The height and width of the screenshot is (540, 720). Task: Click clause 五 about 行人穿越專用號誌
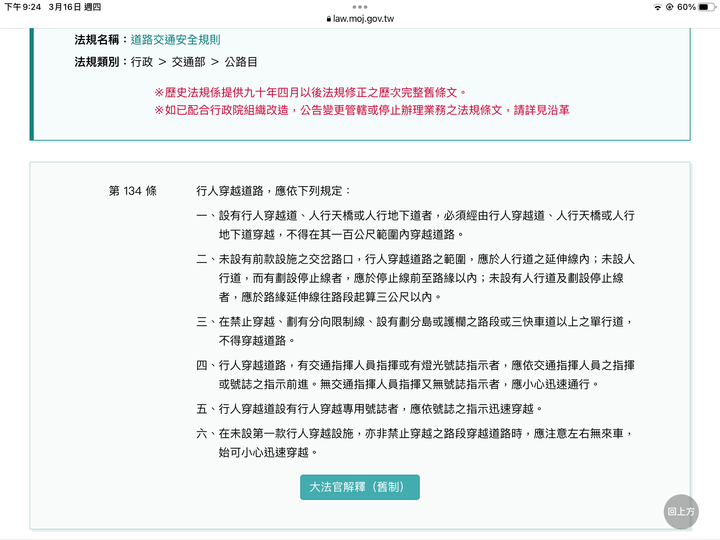pyautogui.click(x=370, y=409)
